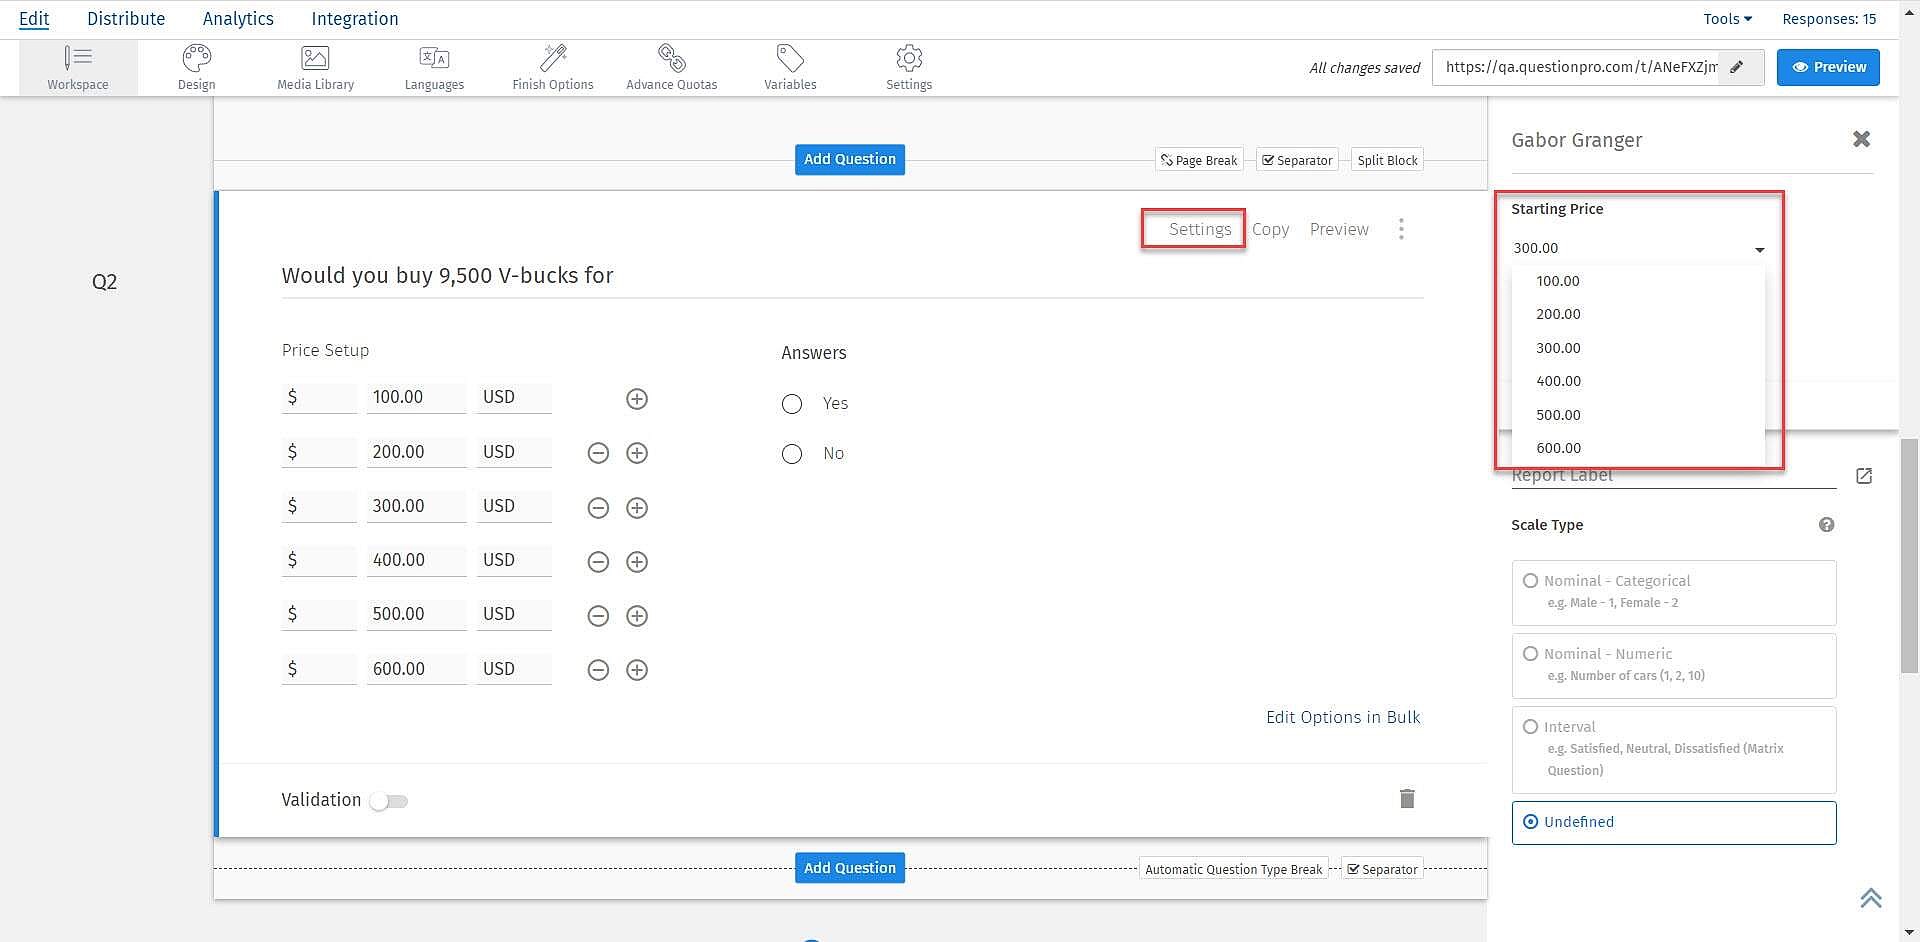The height and width of the screenshot is (942, 1920).
Task: Choose Nominal - Categorical scale type
Action: coord(1674,592)
